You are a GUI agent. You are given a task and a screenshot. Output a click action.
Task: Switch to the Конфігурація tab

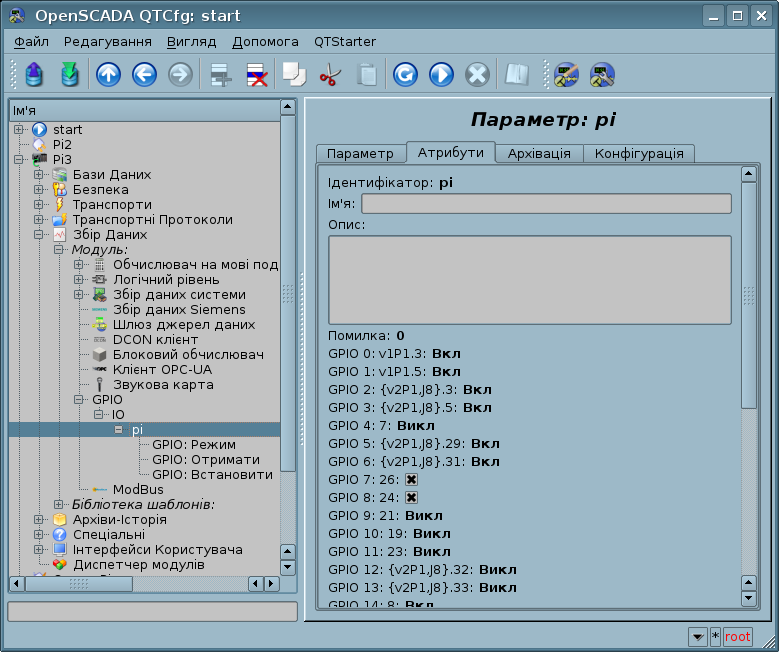639,153
